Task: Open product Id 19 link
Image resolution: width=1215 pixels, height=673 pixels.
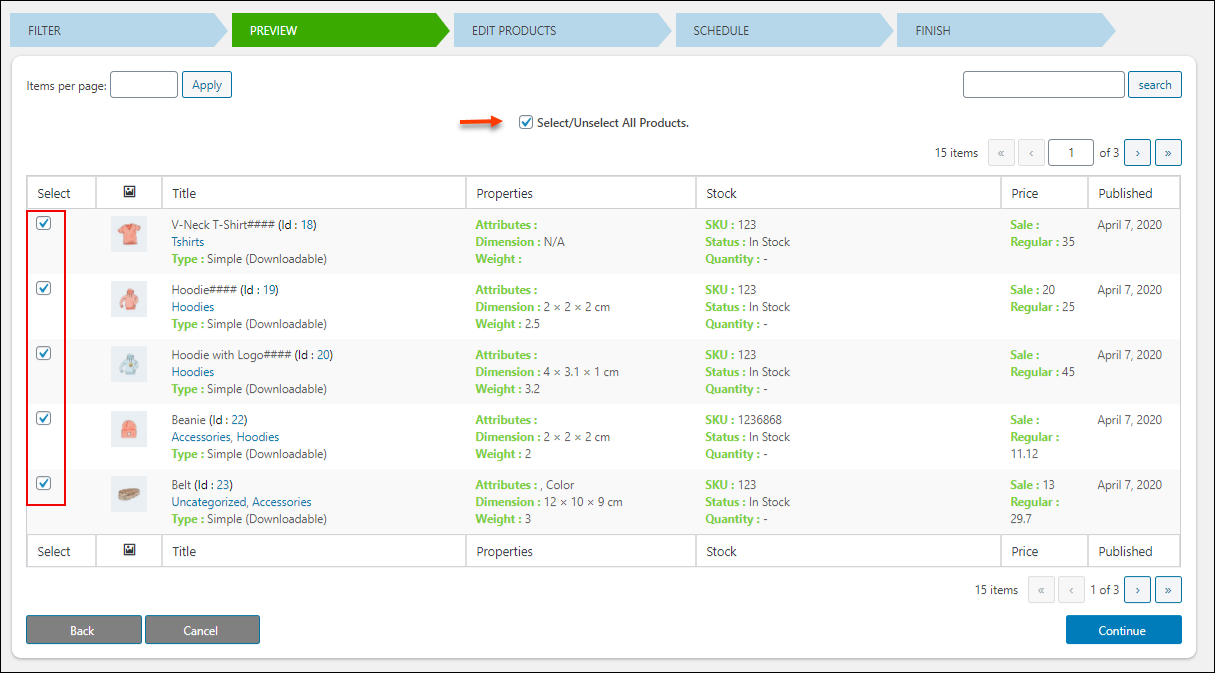Action: 269,290
